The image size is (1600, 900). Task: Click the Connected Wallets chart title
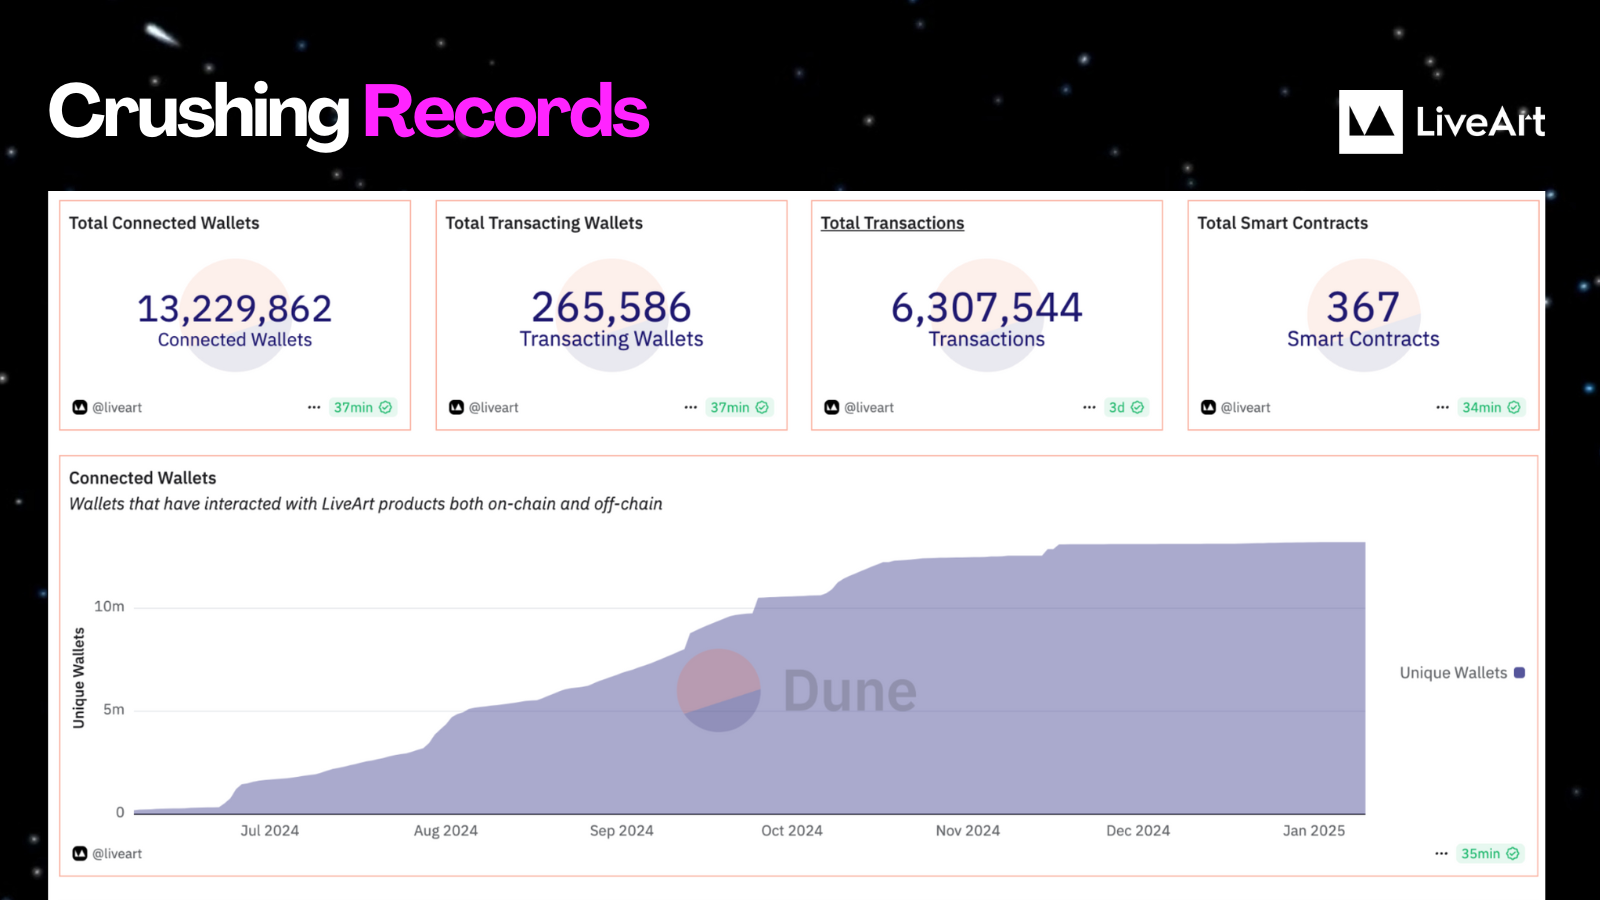point(143,478)
